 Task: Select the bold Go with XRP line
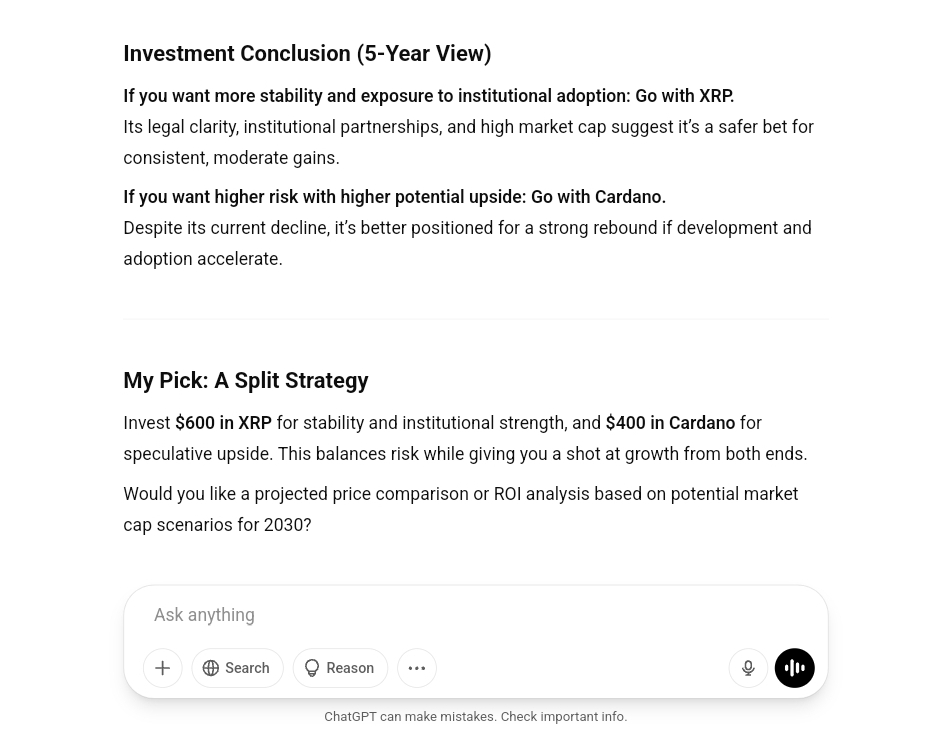click(x=428, y=96)
